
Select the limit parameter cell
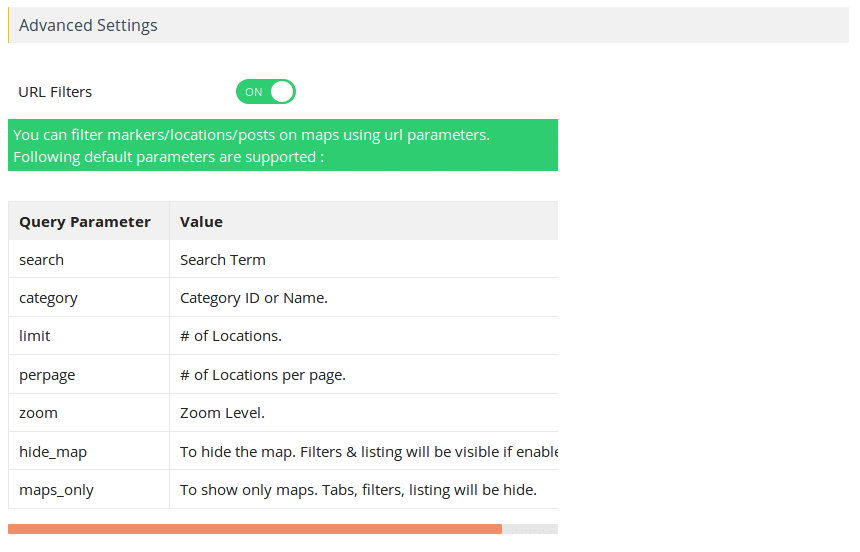pos(89,336)
